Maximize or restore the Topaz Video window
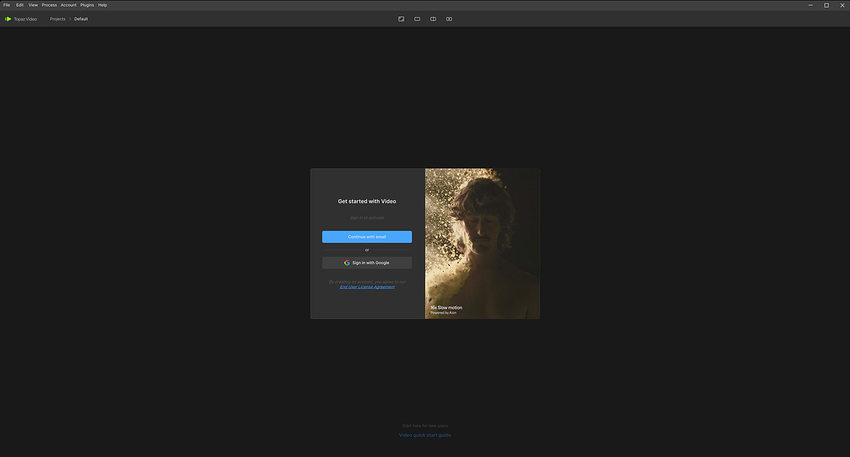 [826, 5]
